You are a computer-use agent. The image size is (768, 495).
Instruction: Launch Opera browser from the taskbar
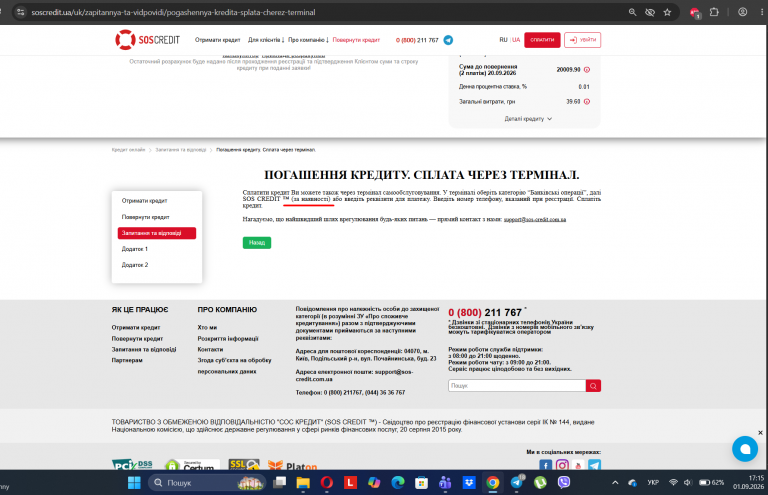327,483
